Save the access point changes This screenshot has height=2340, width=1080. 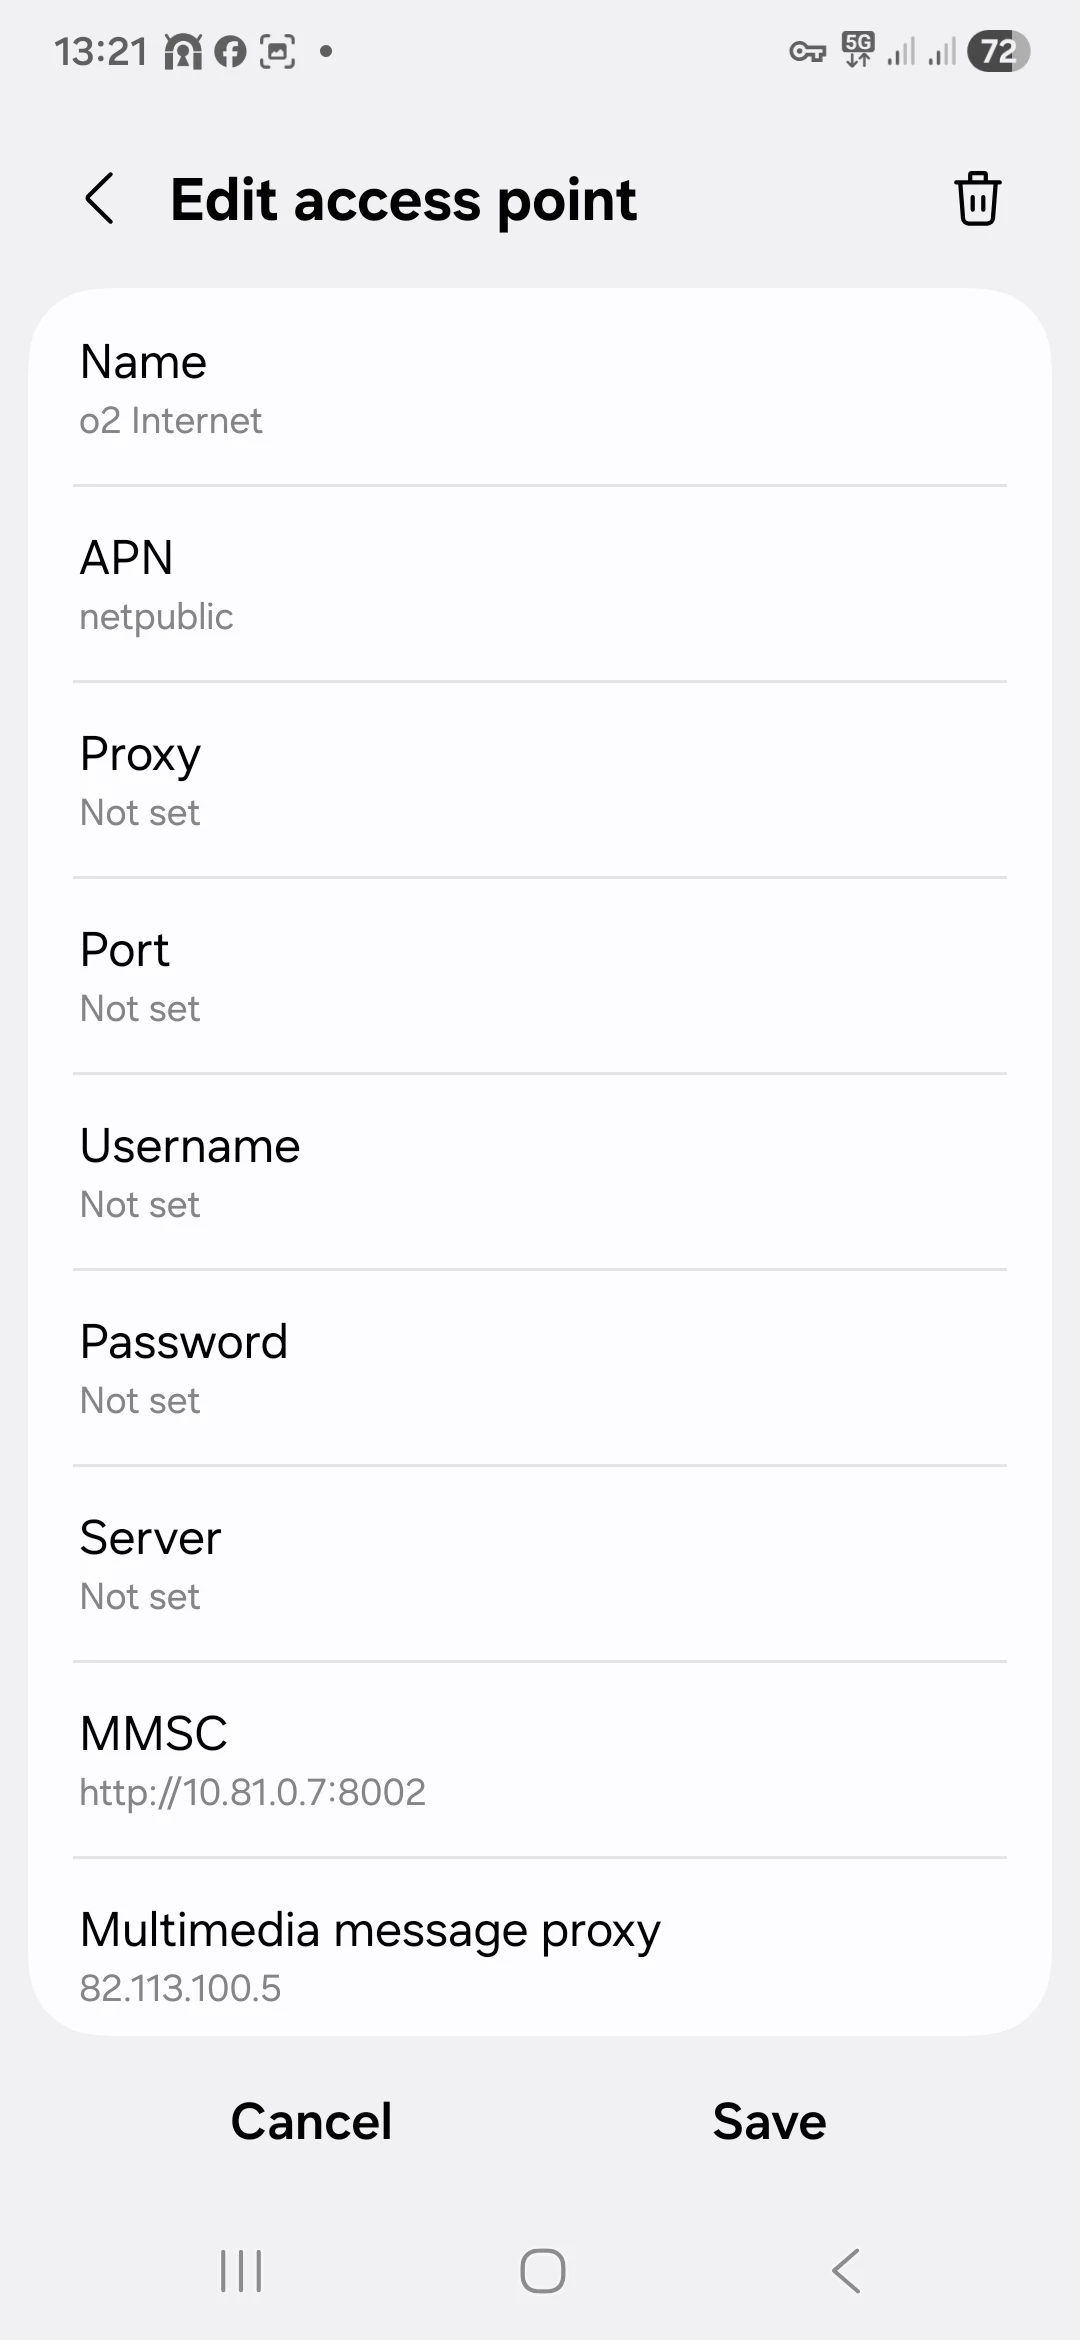pyautogui.click(x=769, y=2121)
